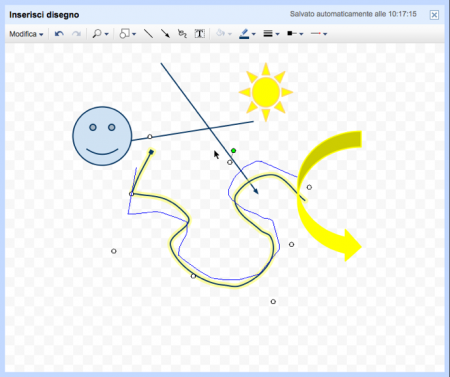Viewport: 450px width, 377px height.
Task: Click the greyed fill color bucket icon
Action: 220,34
